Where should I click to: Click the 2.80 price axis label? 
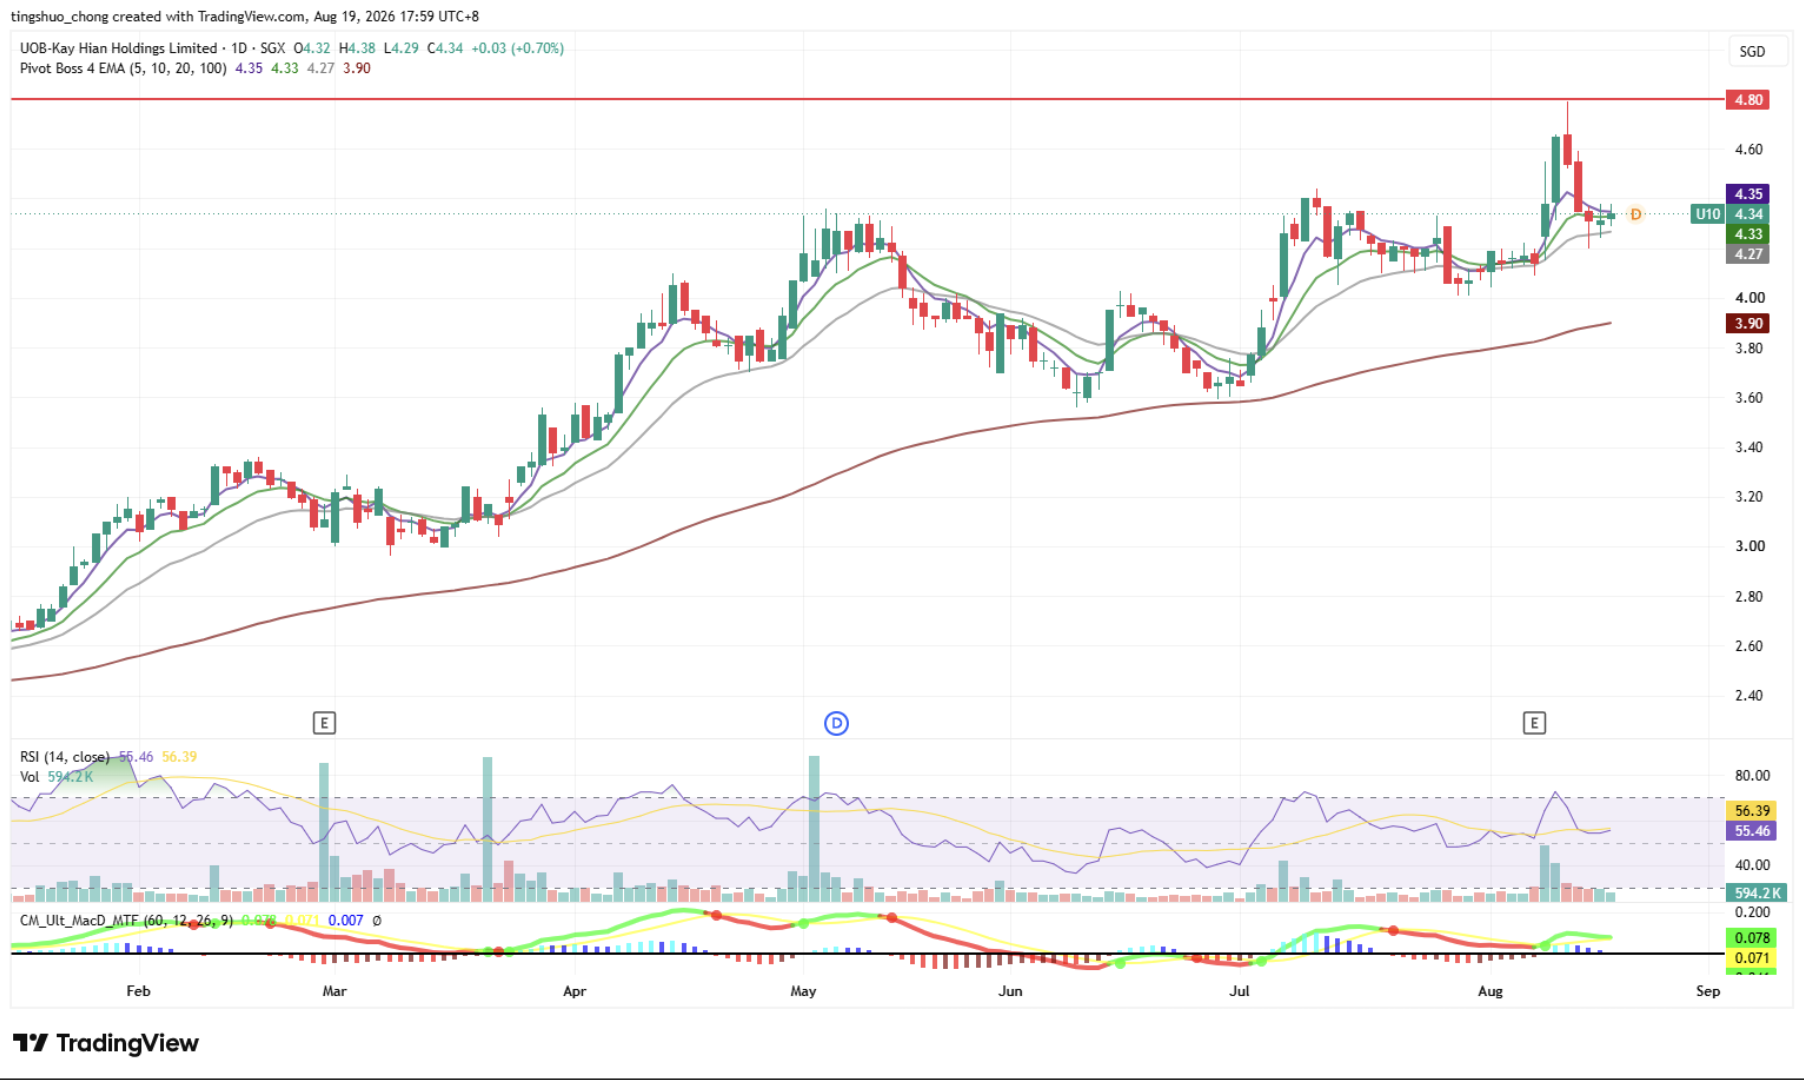(1749, 596)
